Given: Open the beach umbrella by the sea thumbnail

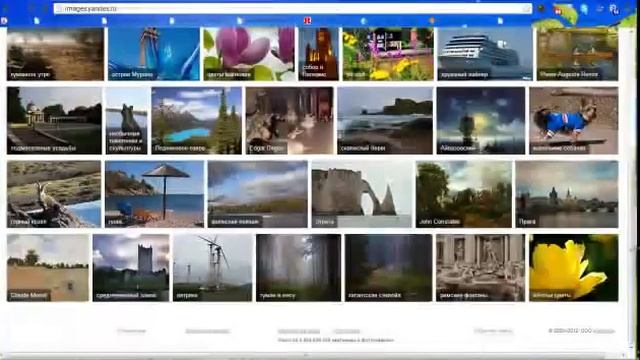Looking at the screenshot, I should click(154, 194).
